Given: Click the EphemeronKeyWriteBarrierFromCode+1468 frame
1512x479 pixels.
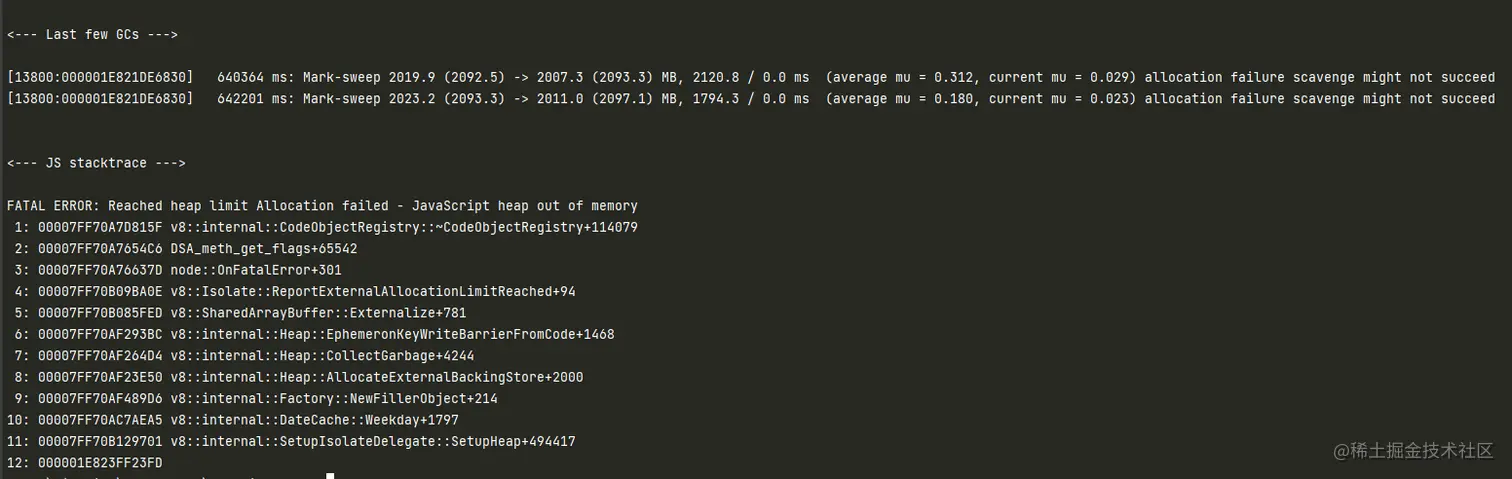Looking at the screenshot, I should point(392,335).
